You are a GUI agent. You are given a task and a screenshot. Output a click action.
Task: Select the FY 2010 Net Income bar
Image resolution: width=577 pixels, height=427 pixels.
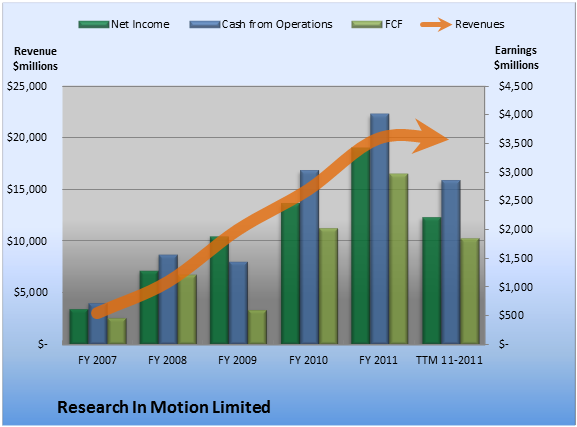coord(290,274)
